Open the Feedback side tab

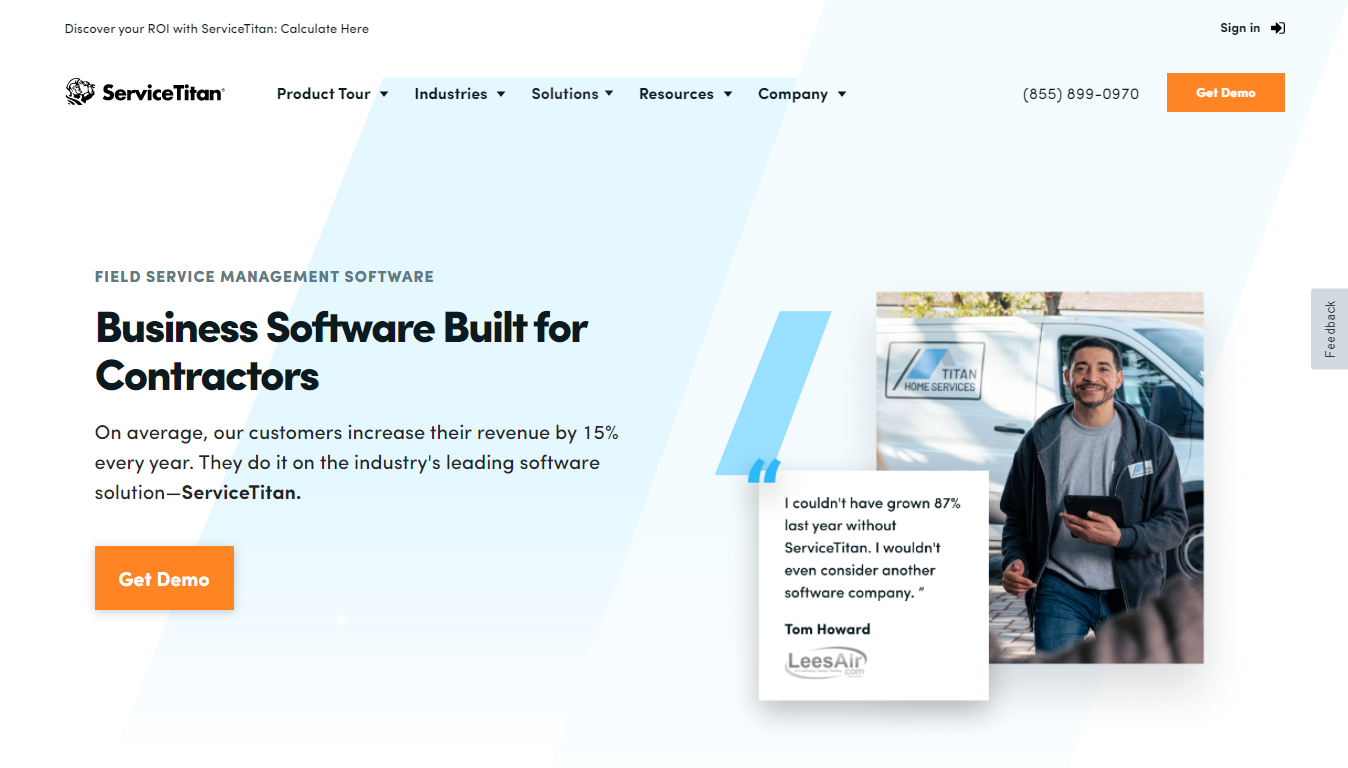click(1329, 329)
